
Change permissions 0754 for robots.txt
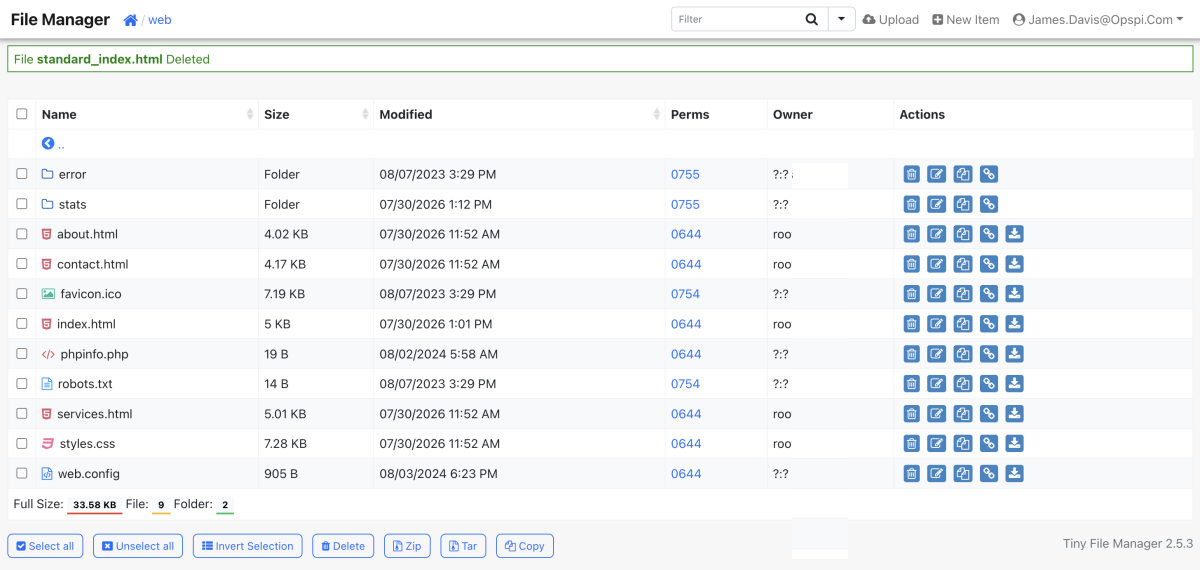tap(685, 384)
